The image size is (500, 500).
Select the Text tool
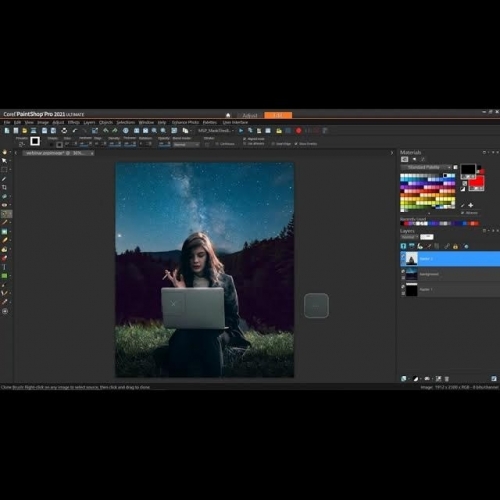coord(4,267)
